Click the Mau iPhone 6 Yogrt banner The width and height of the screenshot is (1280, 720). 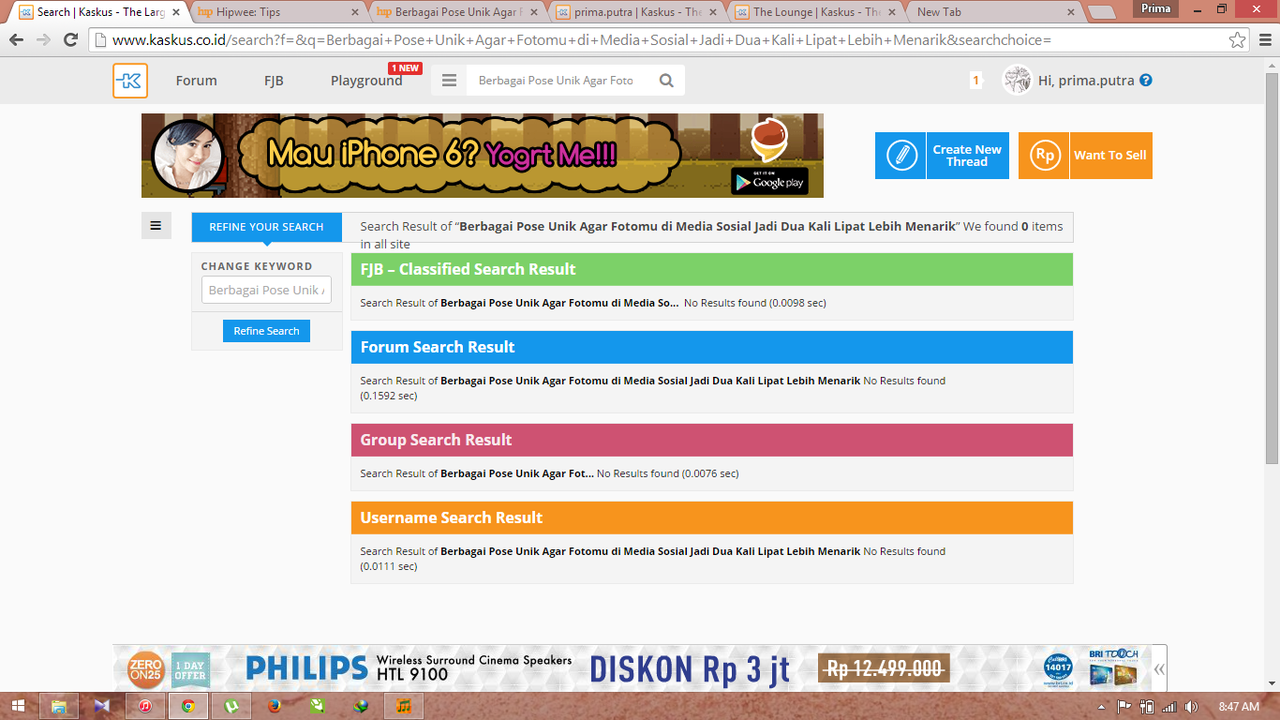(x=482, y=155)
